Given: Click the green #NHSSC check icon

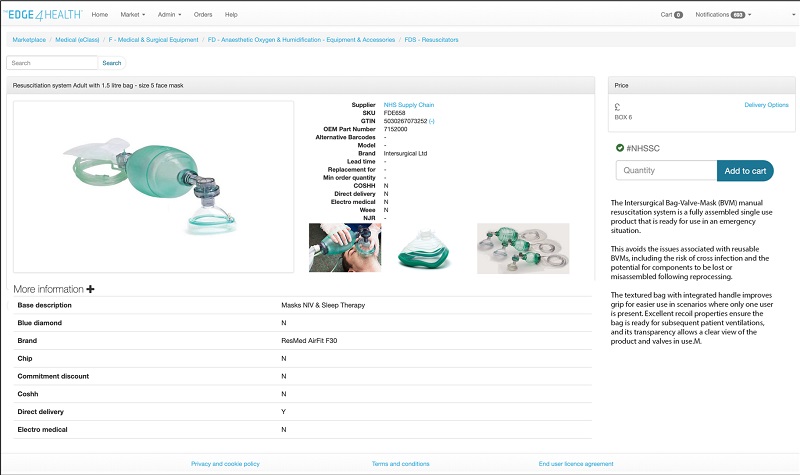Looking at the screenshot, I should click(x=620, y=148).
